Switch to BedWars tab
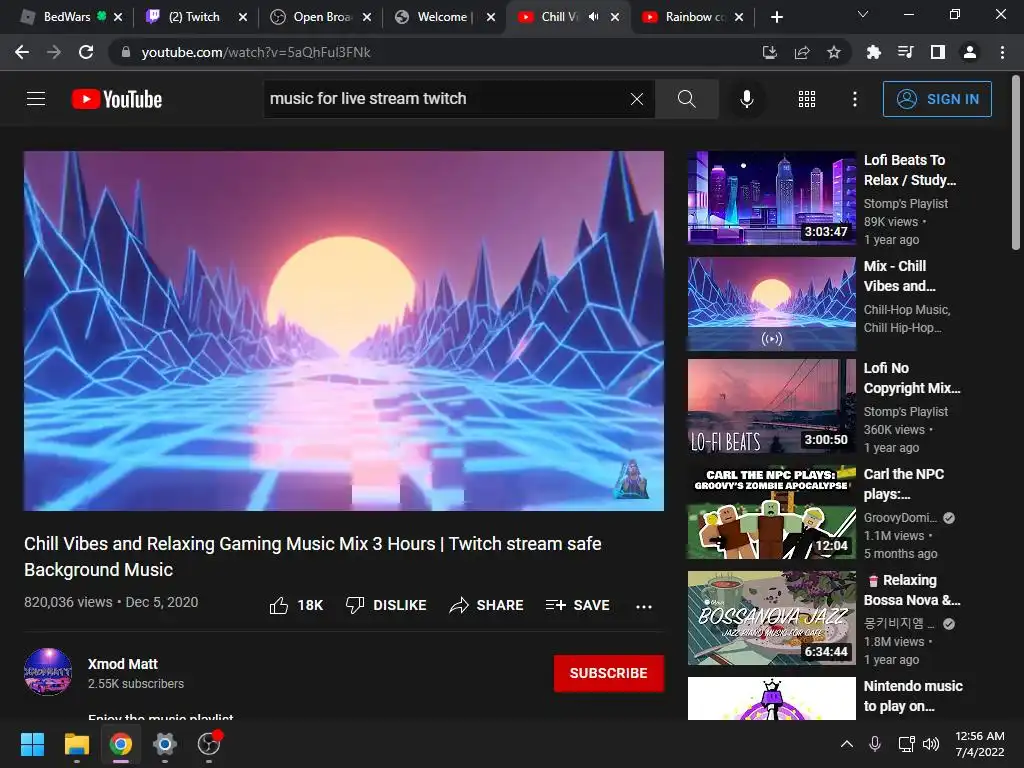Screen dimensions: 1024x768 [66, 17]
